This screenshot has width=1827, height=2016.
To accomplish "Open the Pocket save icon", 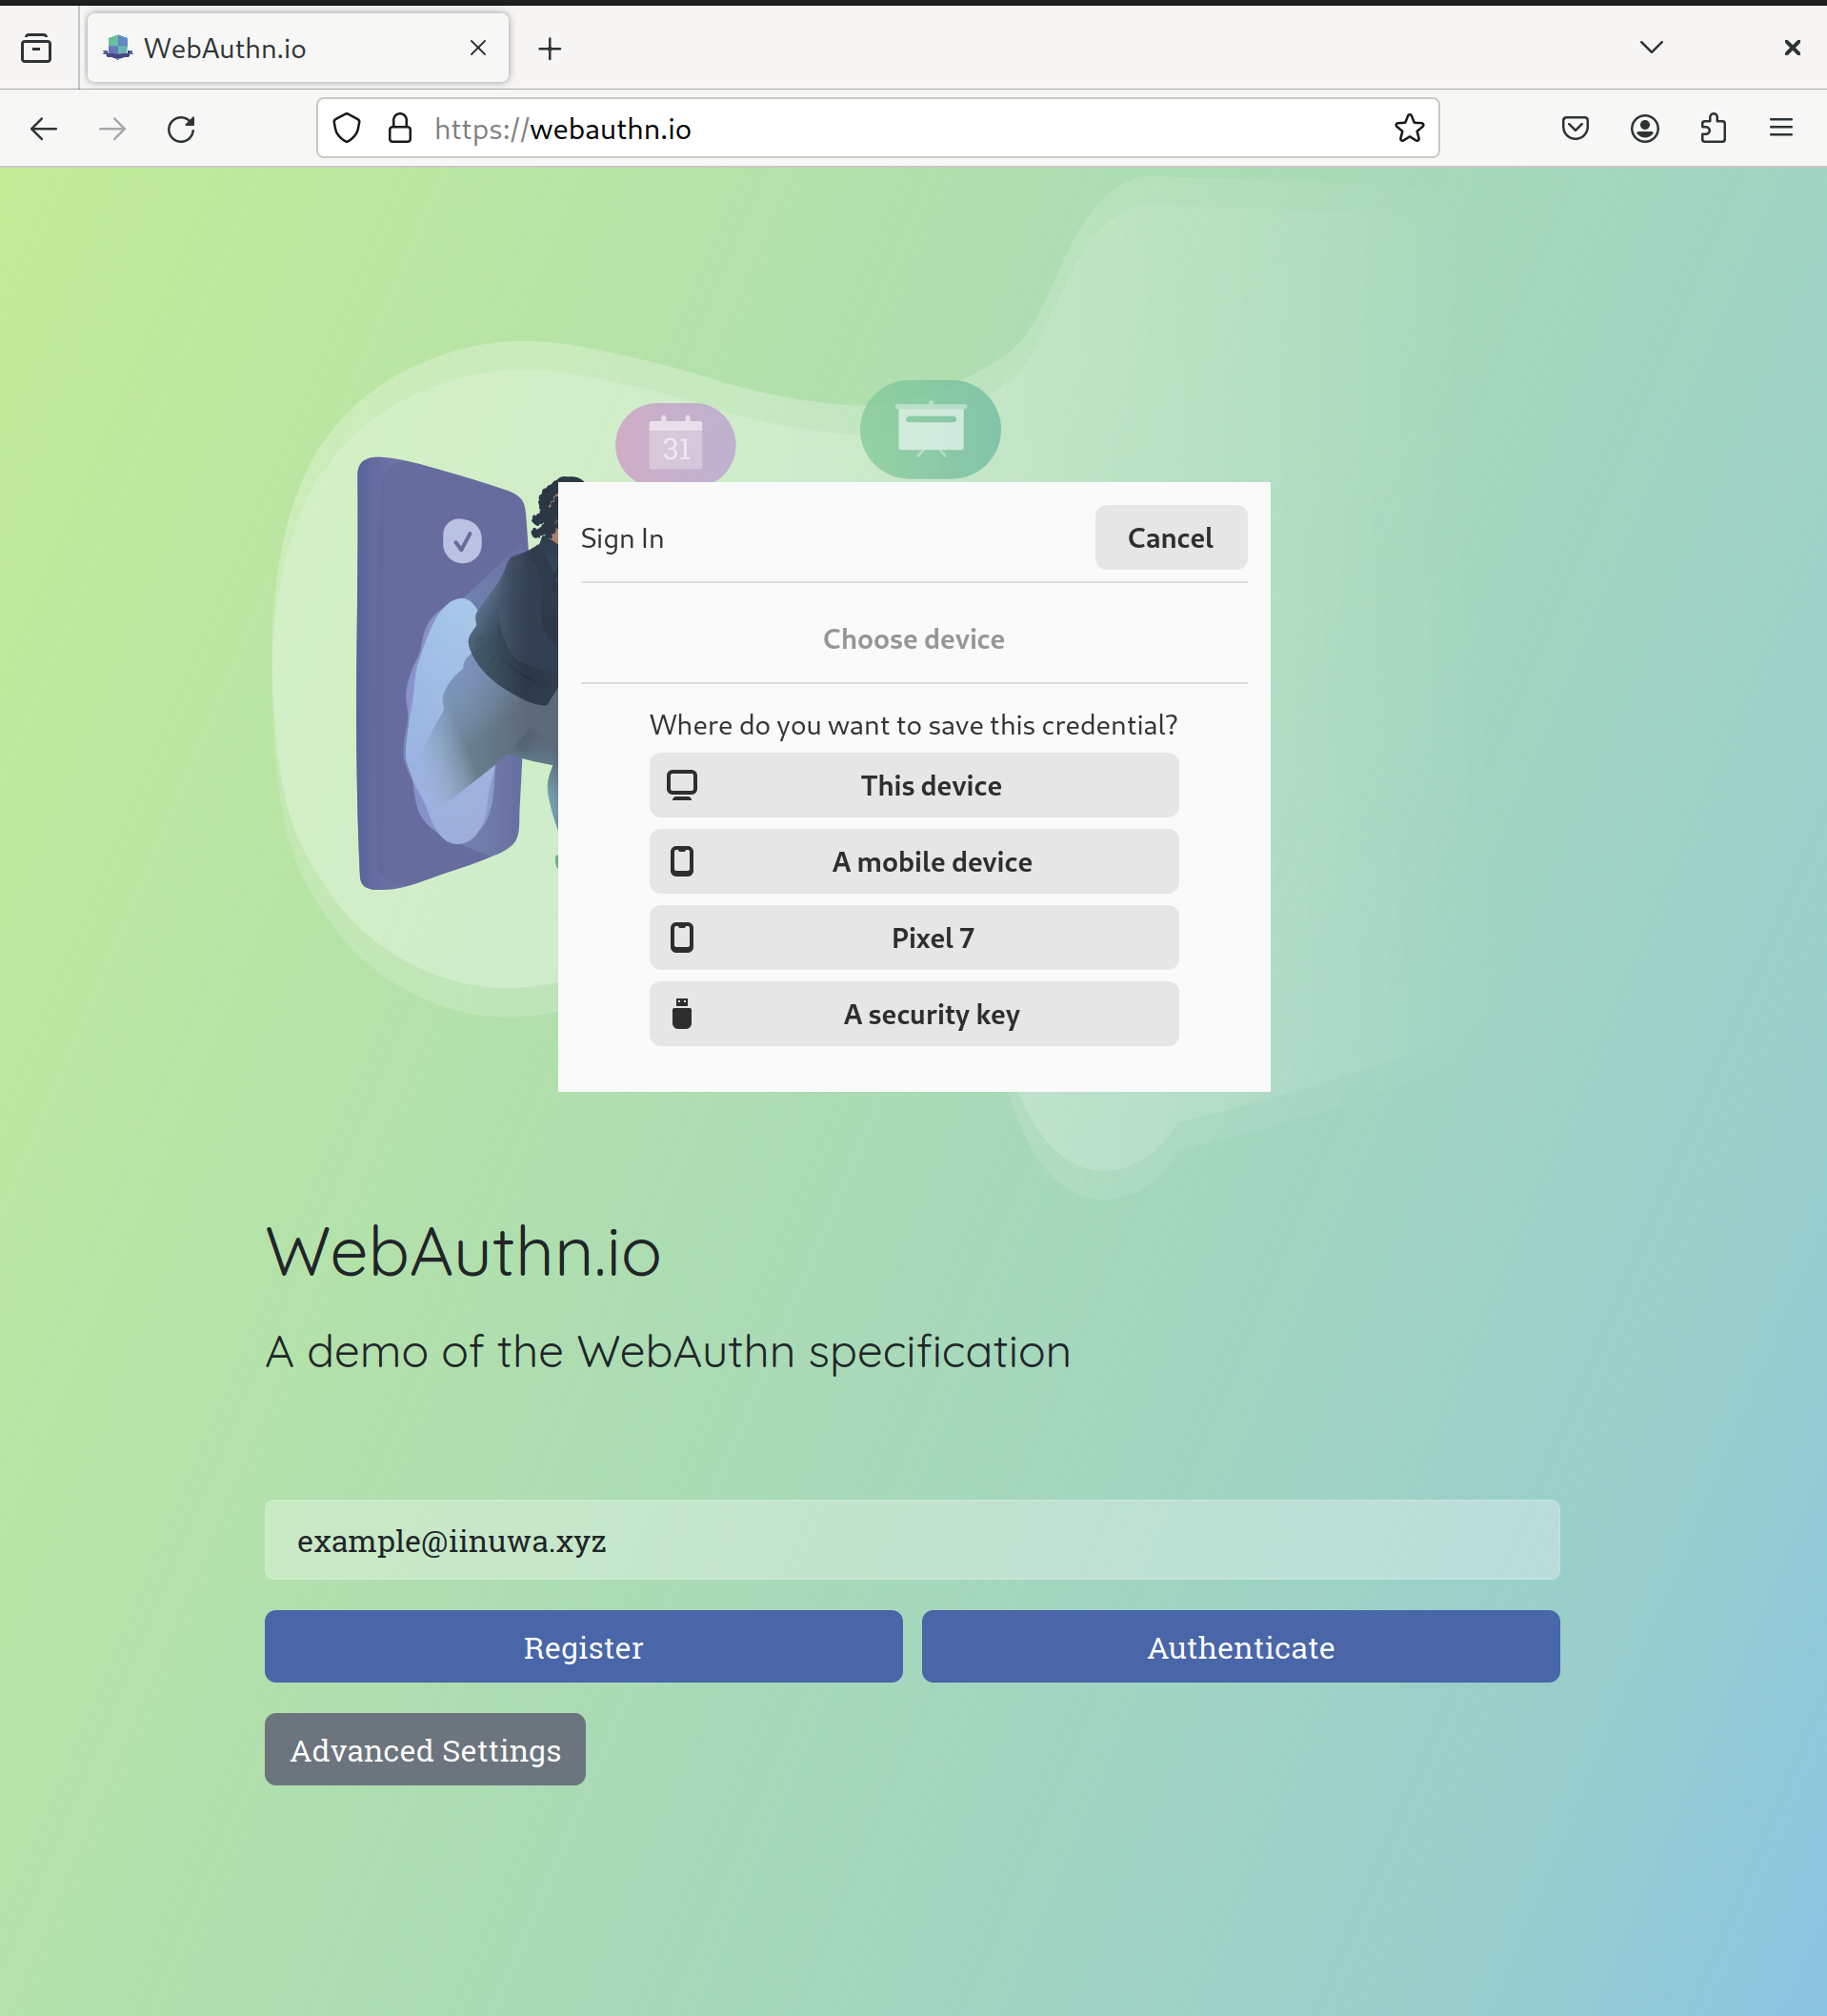I will 1575,128.
